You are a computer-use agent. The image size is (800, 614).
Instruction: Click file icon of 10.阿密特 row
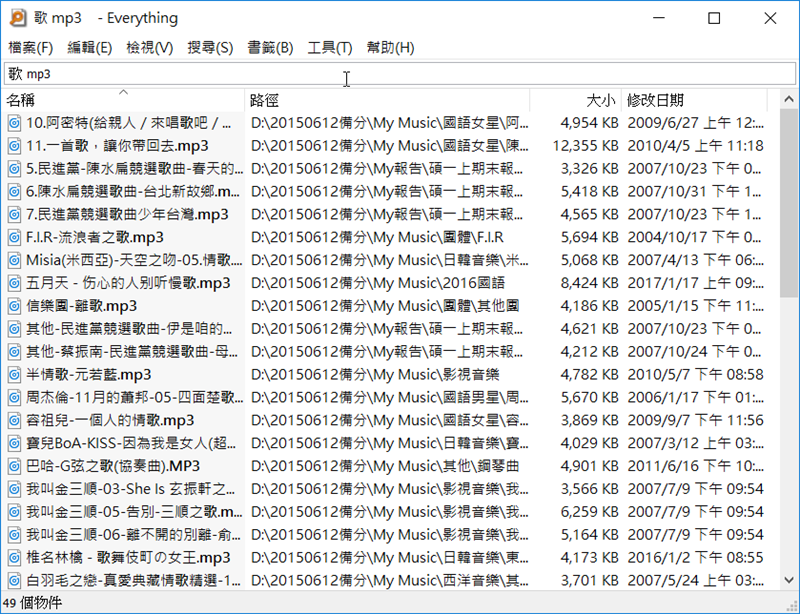[15, 123]
